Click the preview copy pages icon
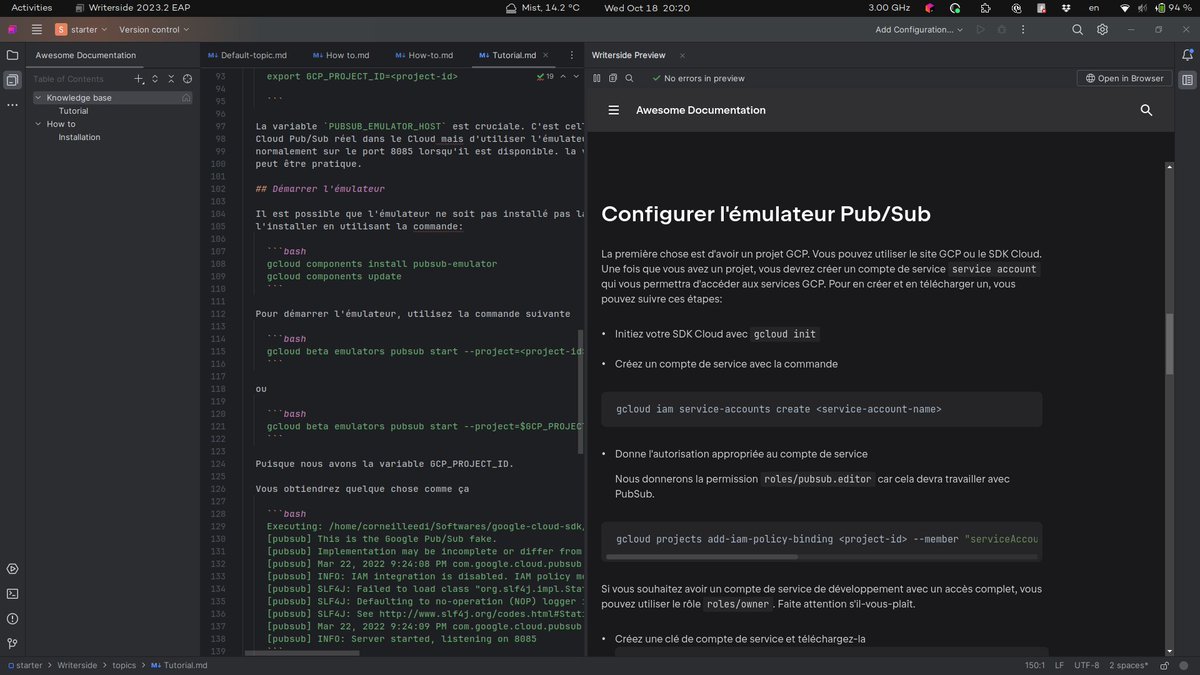 pyautogui.click(x=613, y=78)
